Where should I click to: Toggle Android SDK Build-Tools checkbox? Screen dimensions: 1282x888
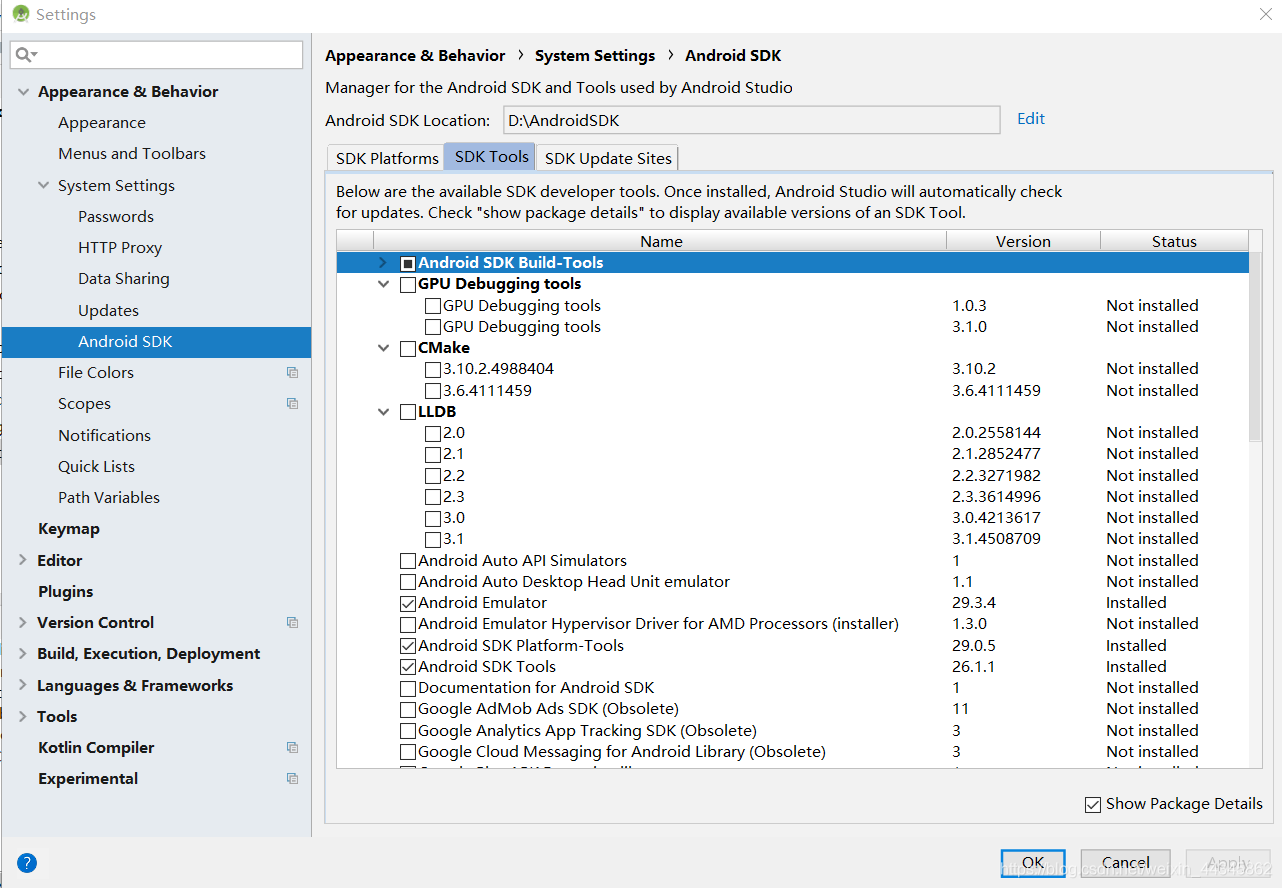pyautogui.click(x=407, y=264)
